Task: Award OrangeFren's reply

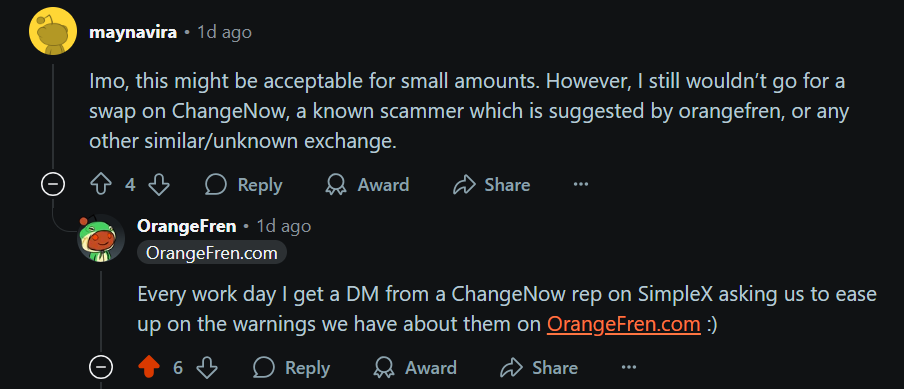Action: pos(415,368)
